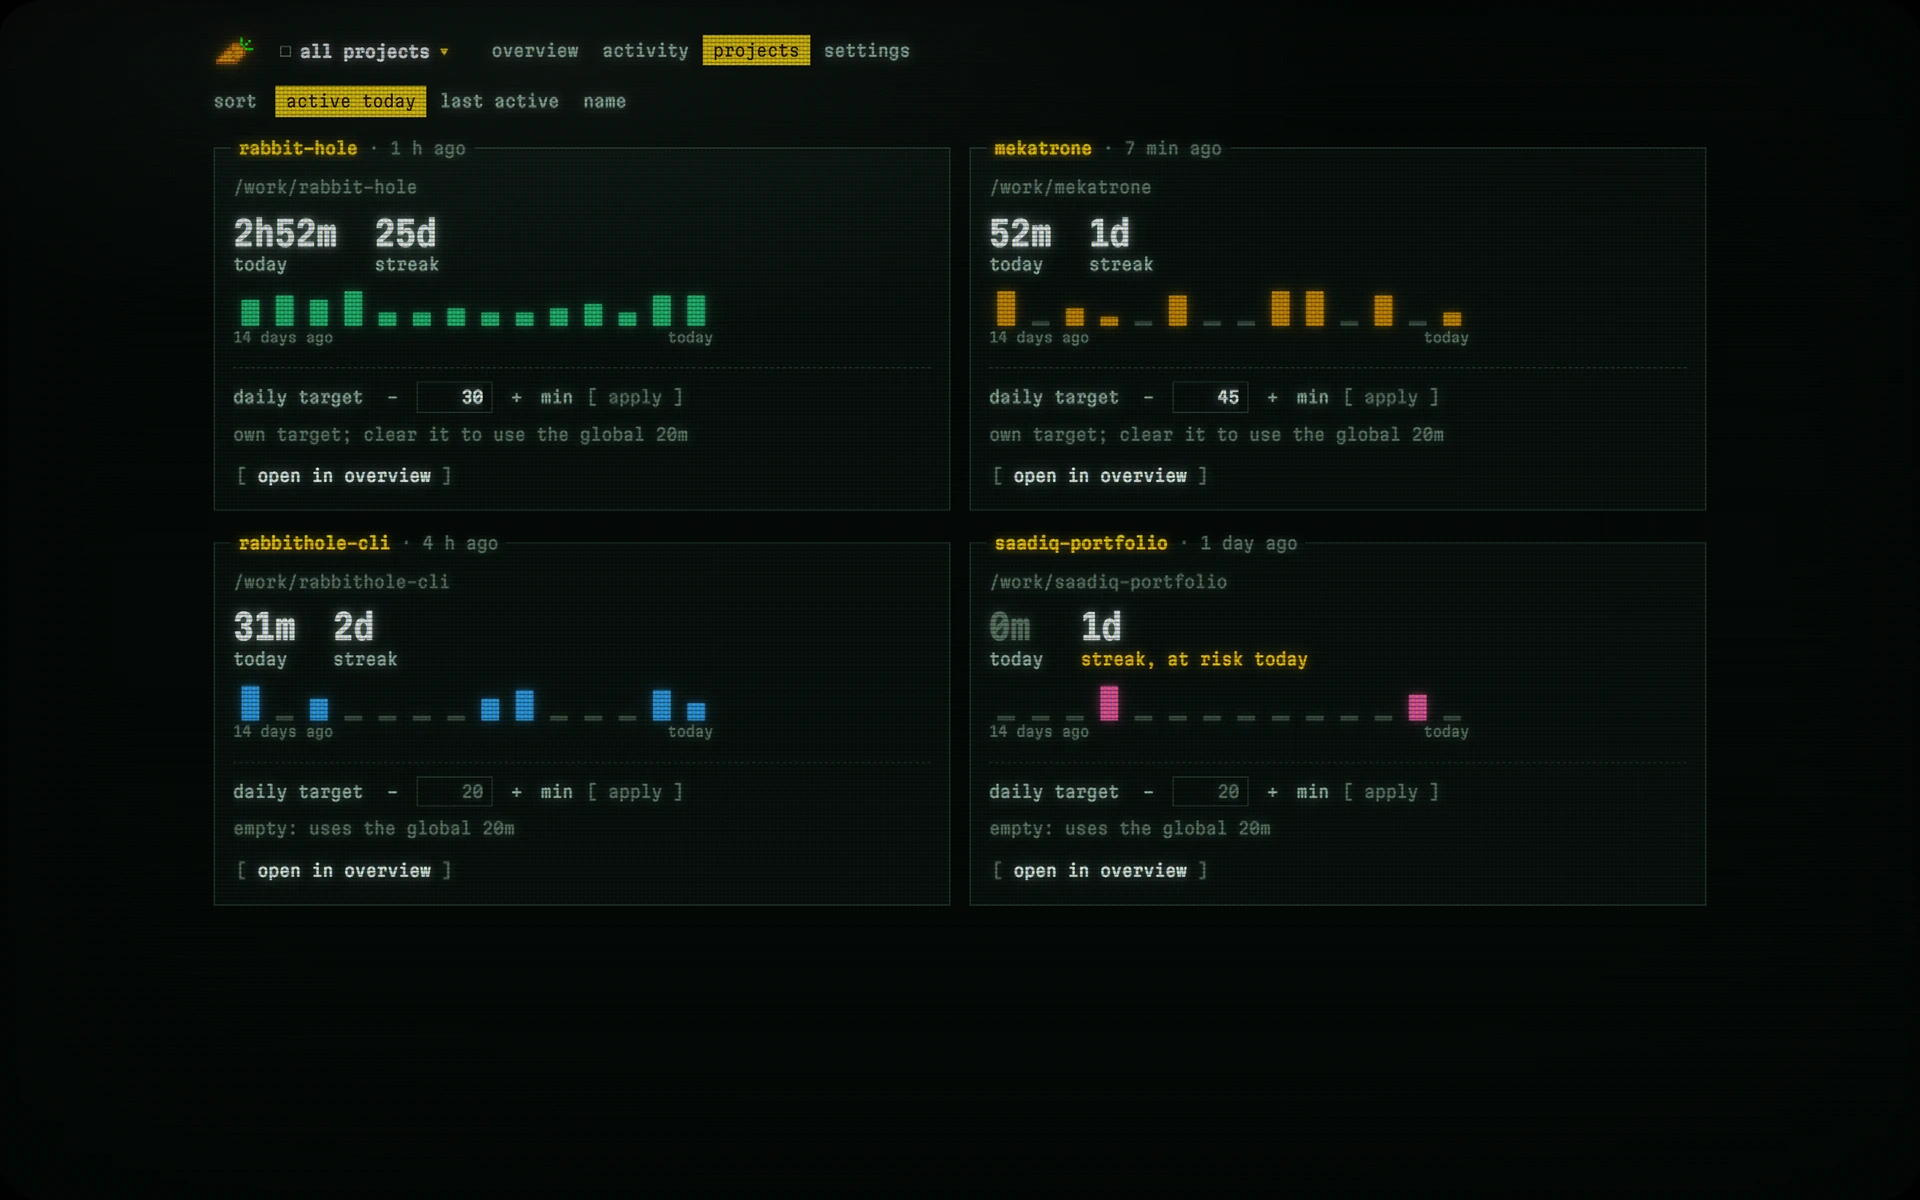Apply the saadiq-portfolio daily target

(x=1391, y=792)
